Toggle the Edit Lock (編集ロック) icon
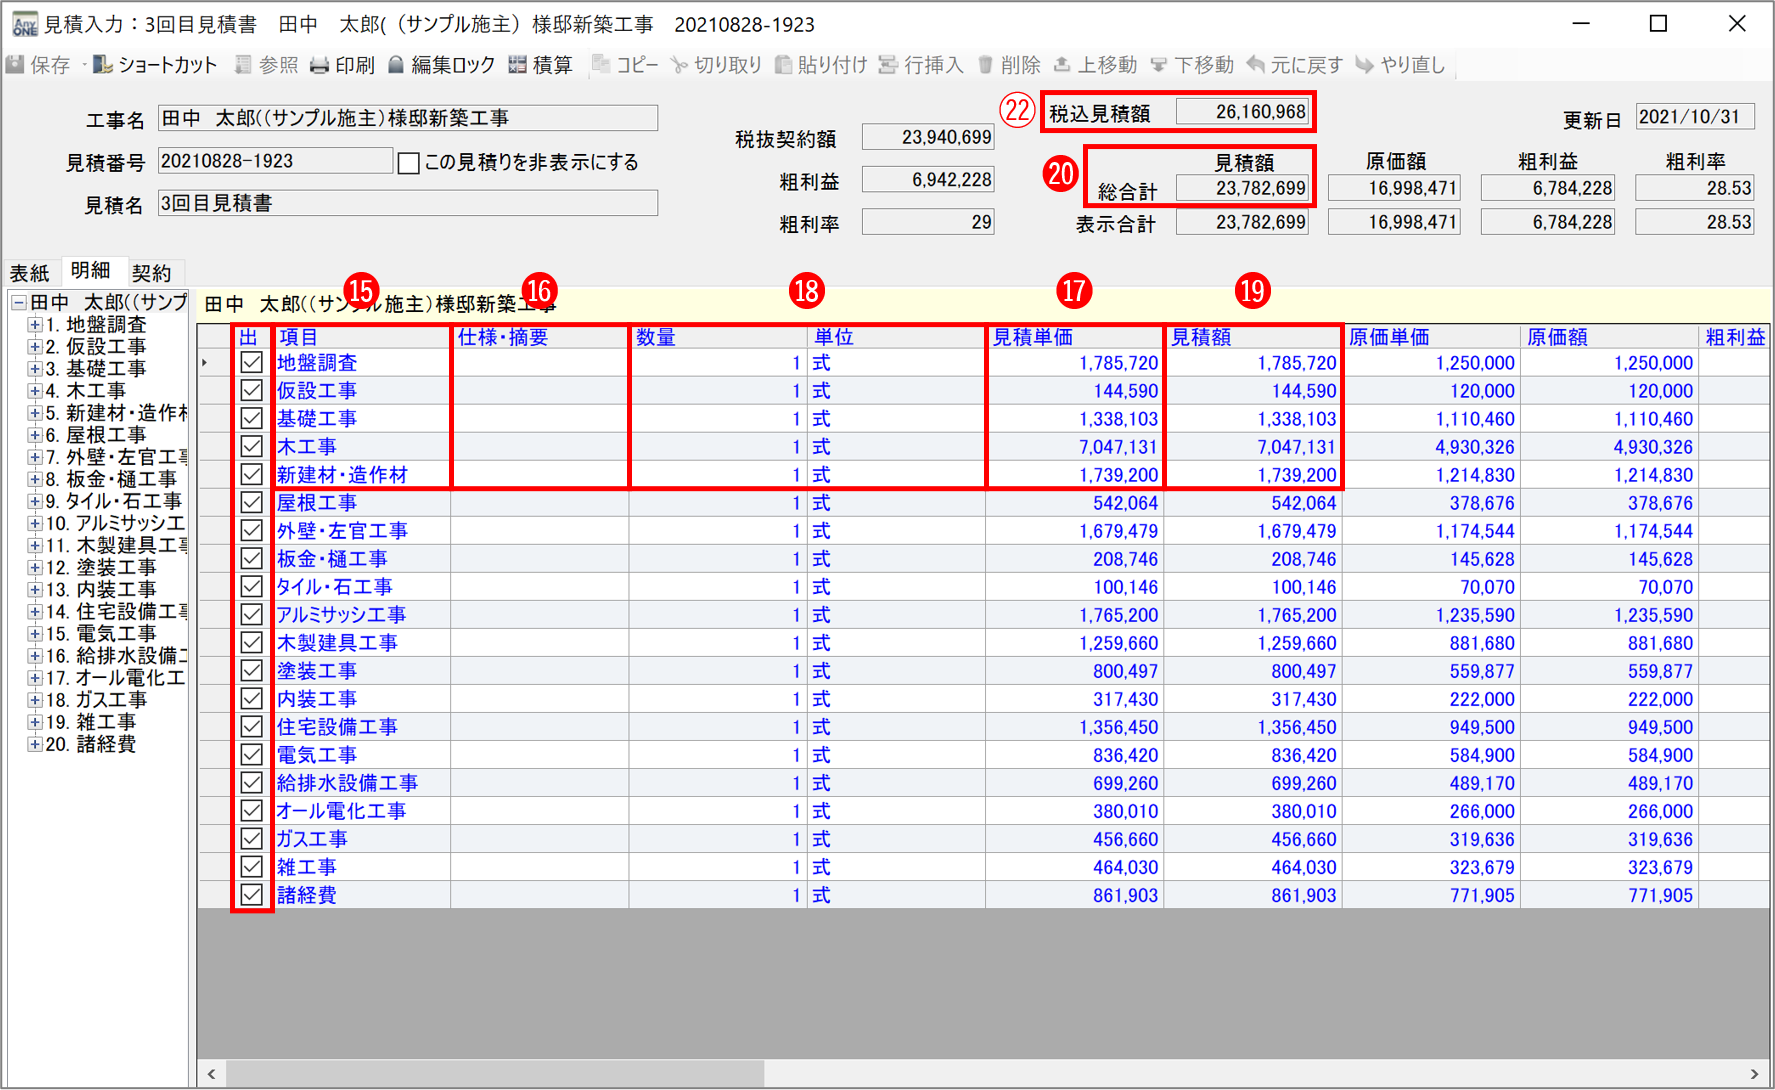The height and width of the screenshot is (1090, 1775). coord(396,65)
